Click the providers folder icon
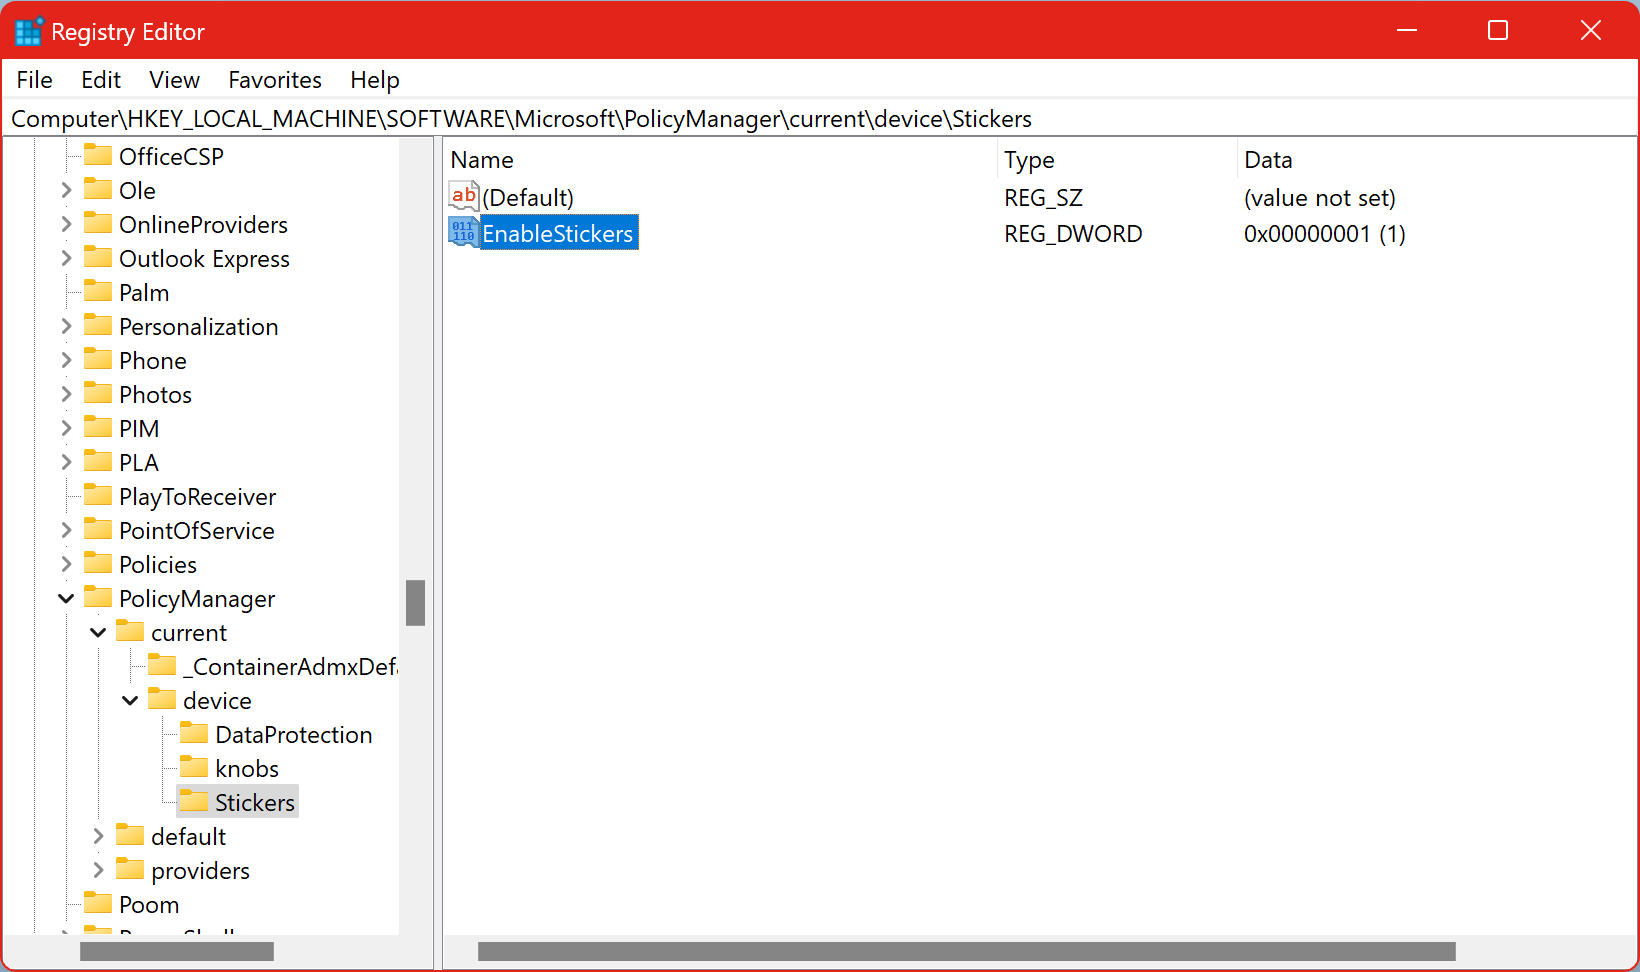1640x972 pixels. click(x=130, y=869)
